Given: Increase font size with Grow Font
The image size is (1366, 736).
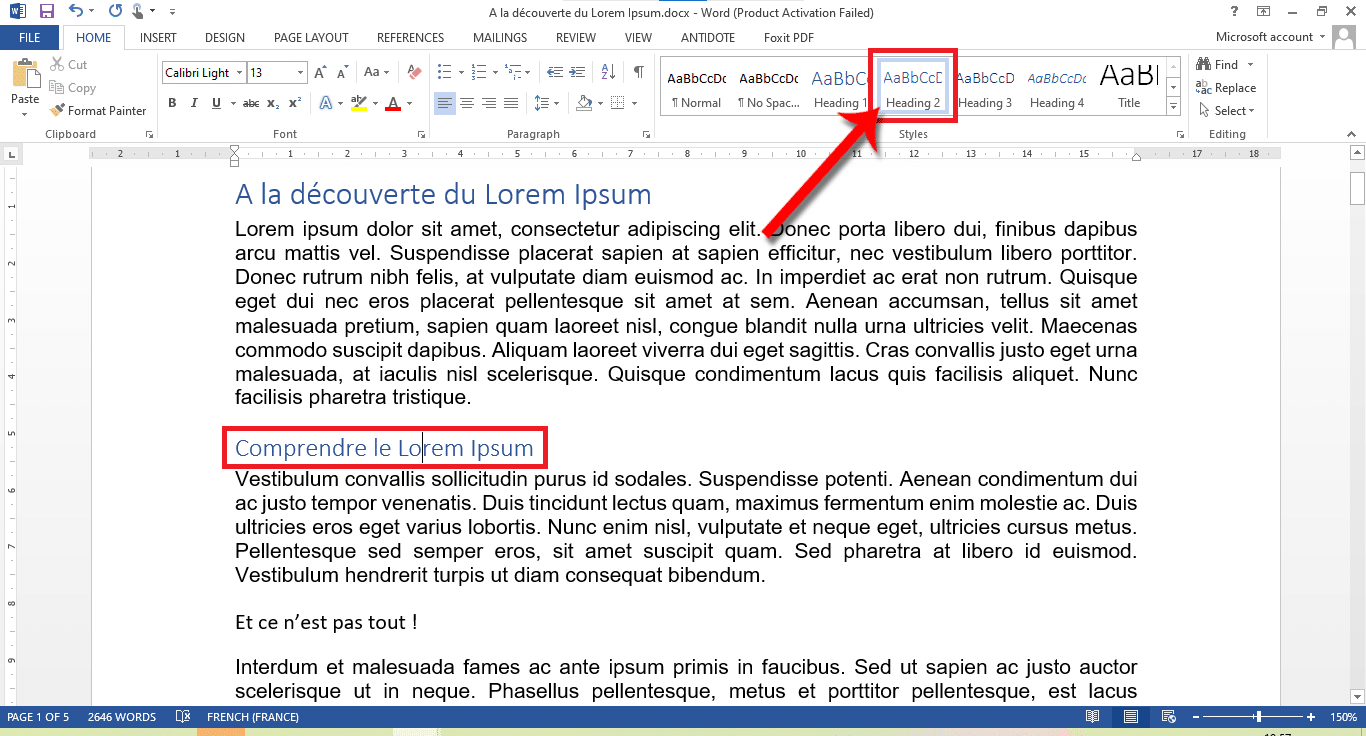Looking at the screenshot, I should 320,73.
